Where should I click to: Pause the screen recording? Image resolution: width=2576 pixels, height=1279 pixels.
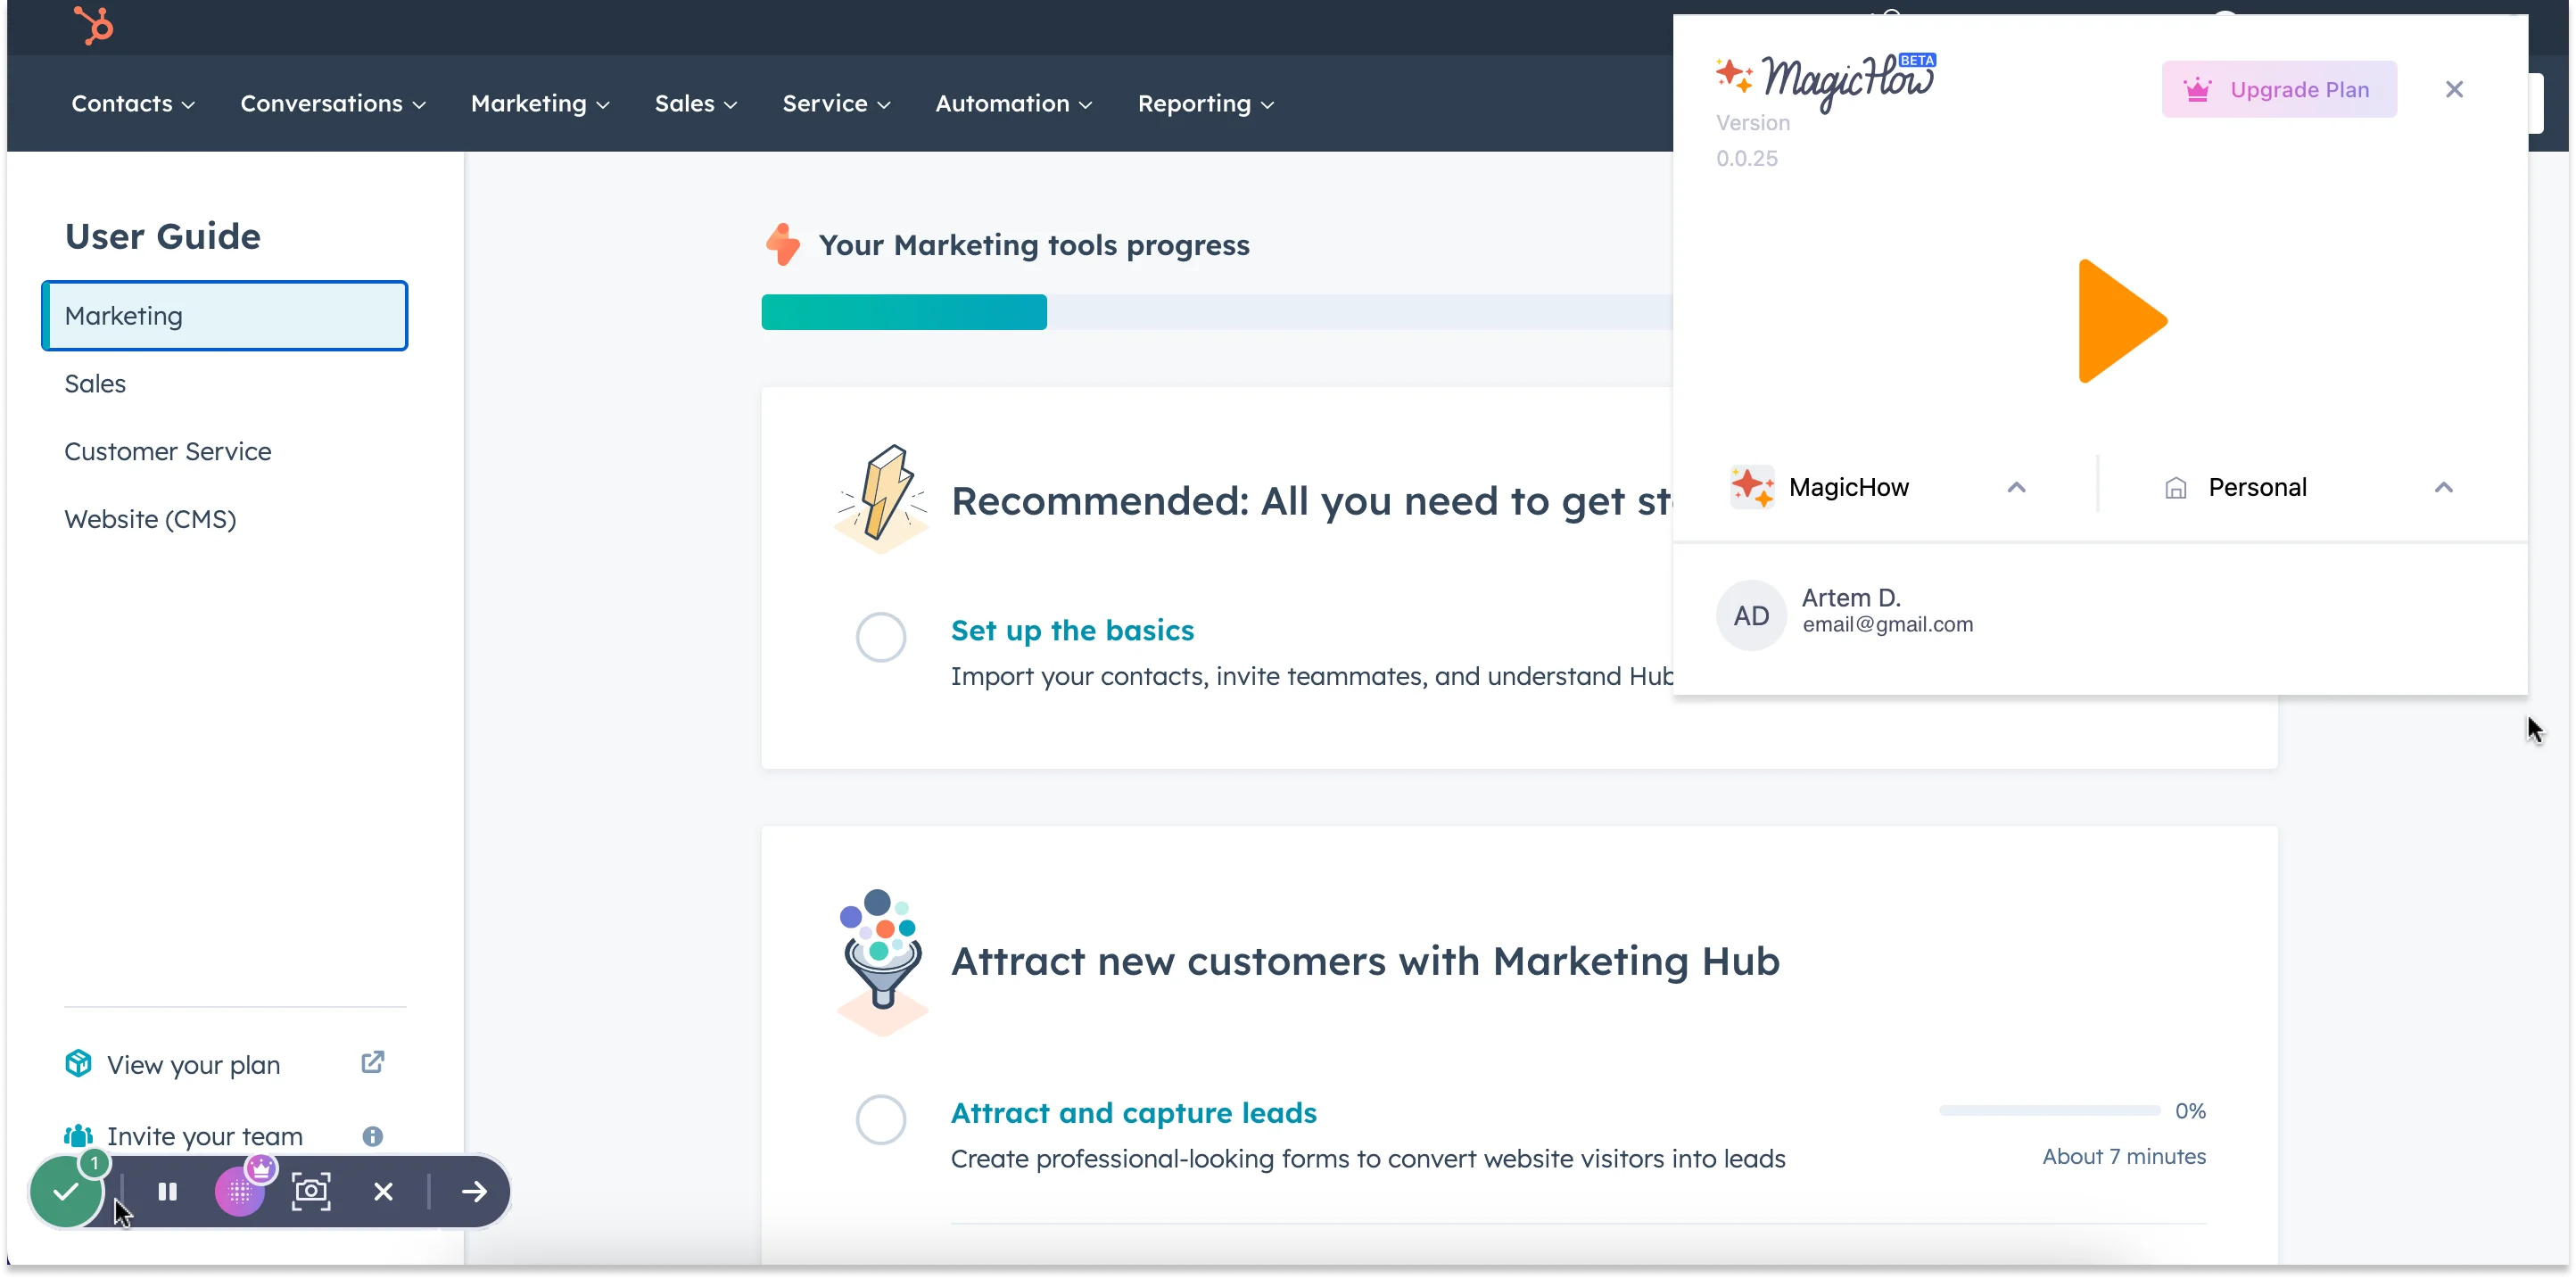click(167, 1191)
